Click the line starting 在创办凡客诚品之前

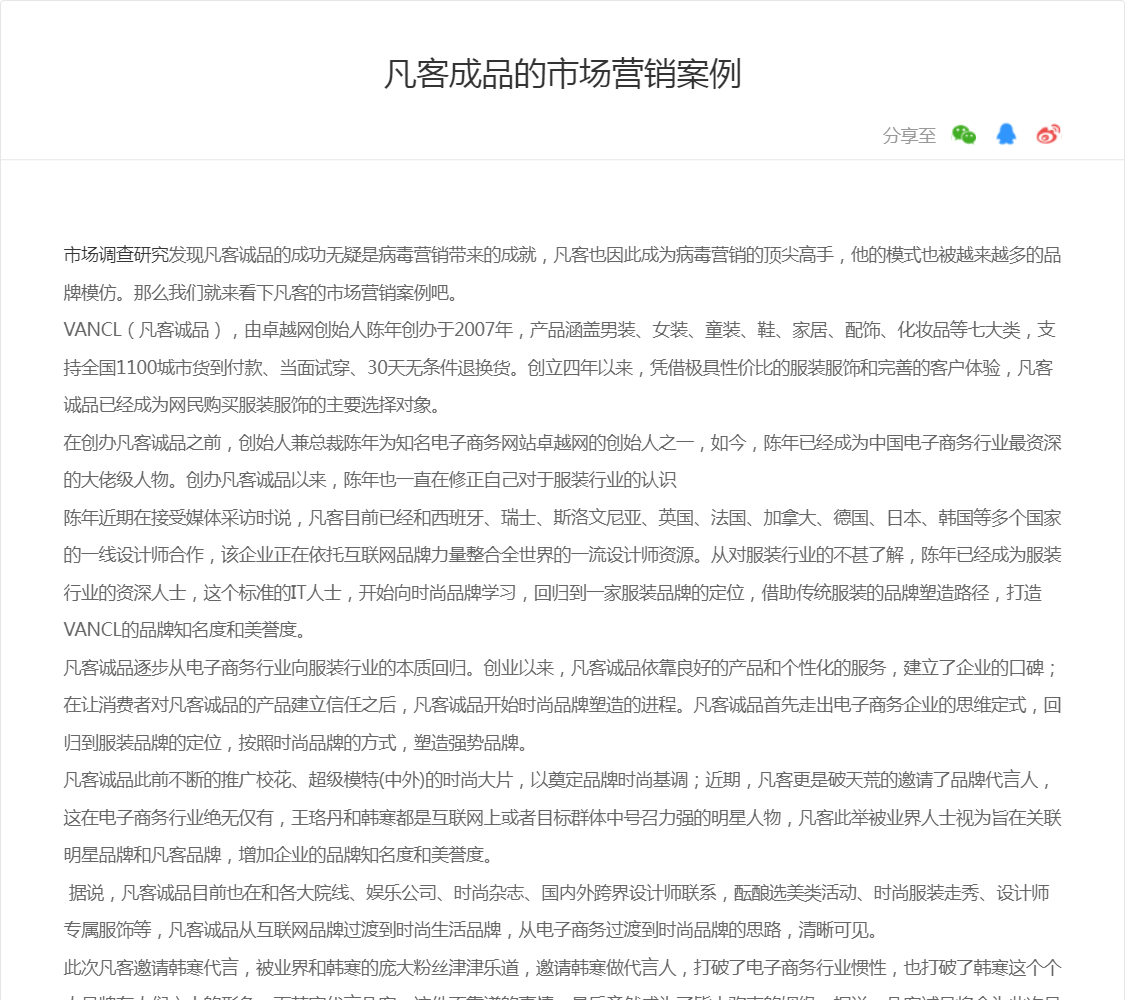click(562, 443)
